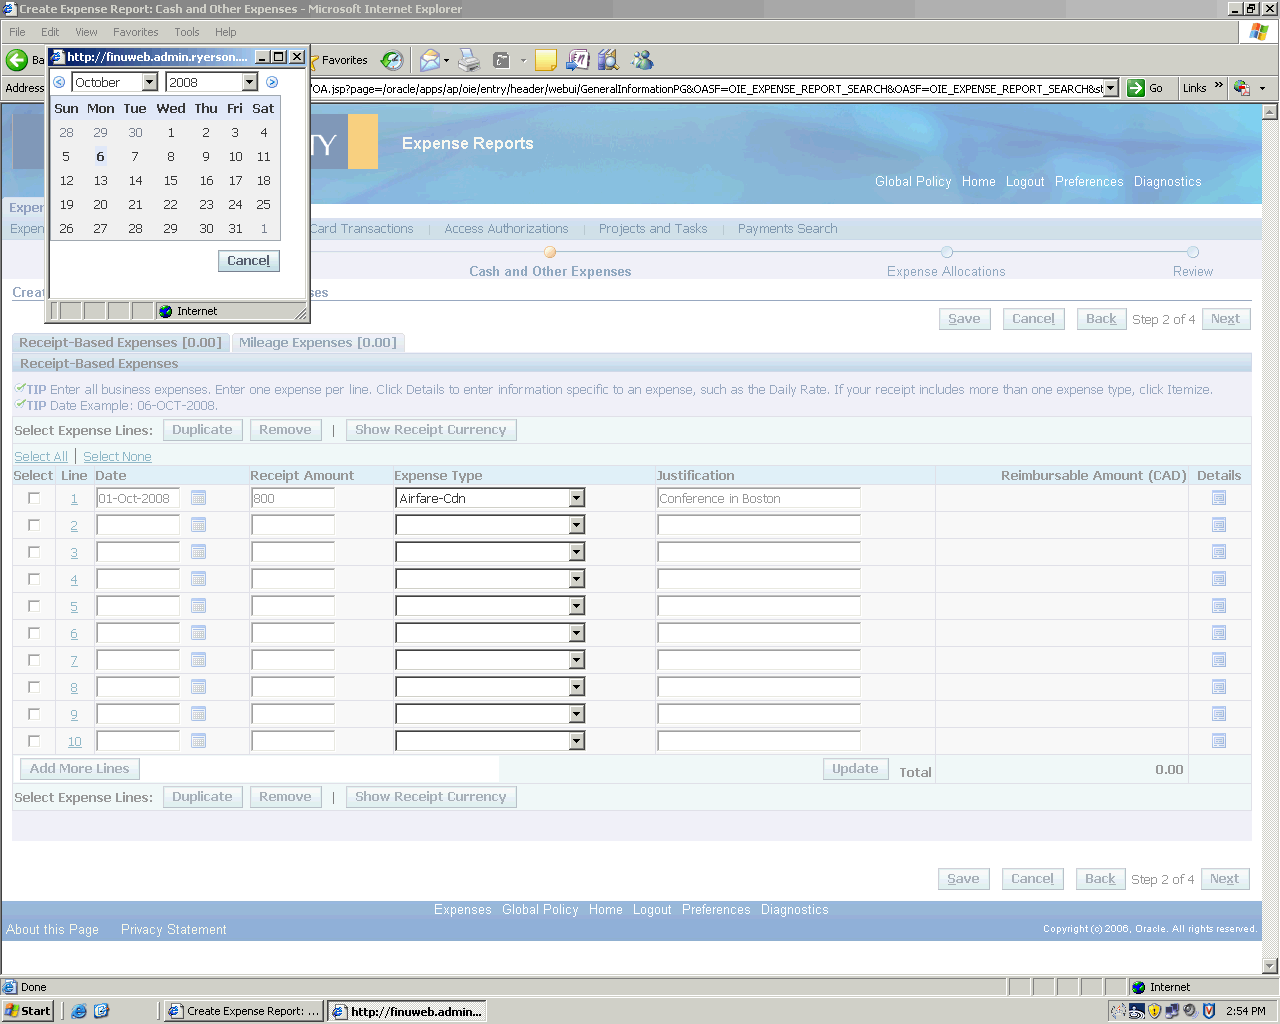
Task: Select the checkbox for expense line 8
Action: (34, 687)
